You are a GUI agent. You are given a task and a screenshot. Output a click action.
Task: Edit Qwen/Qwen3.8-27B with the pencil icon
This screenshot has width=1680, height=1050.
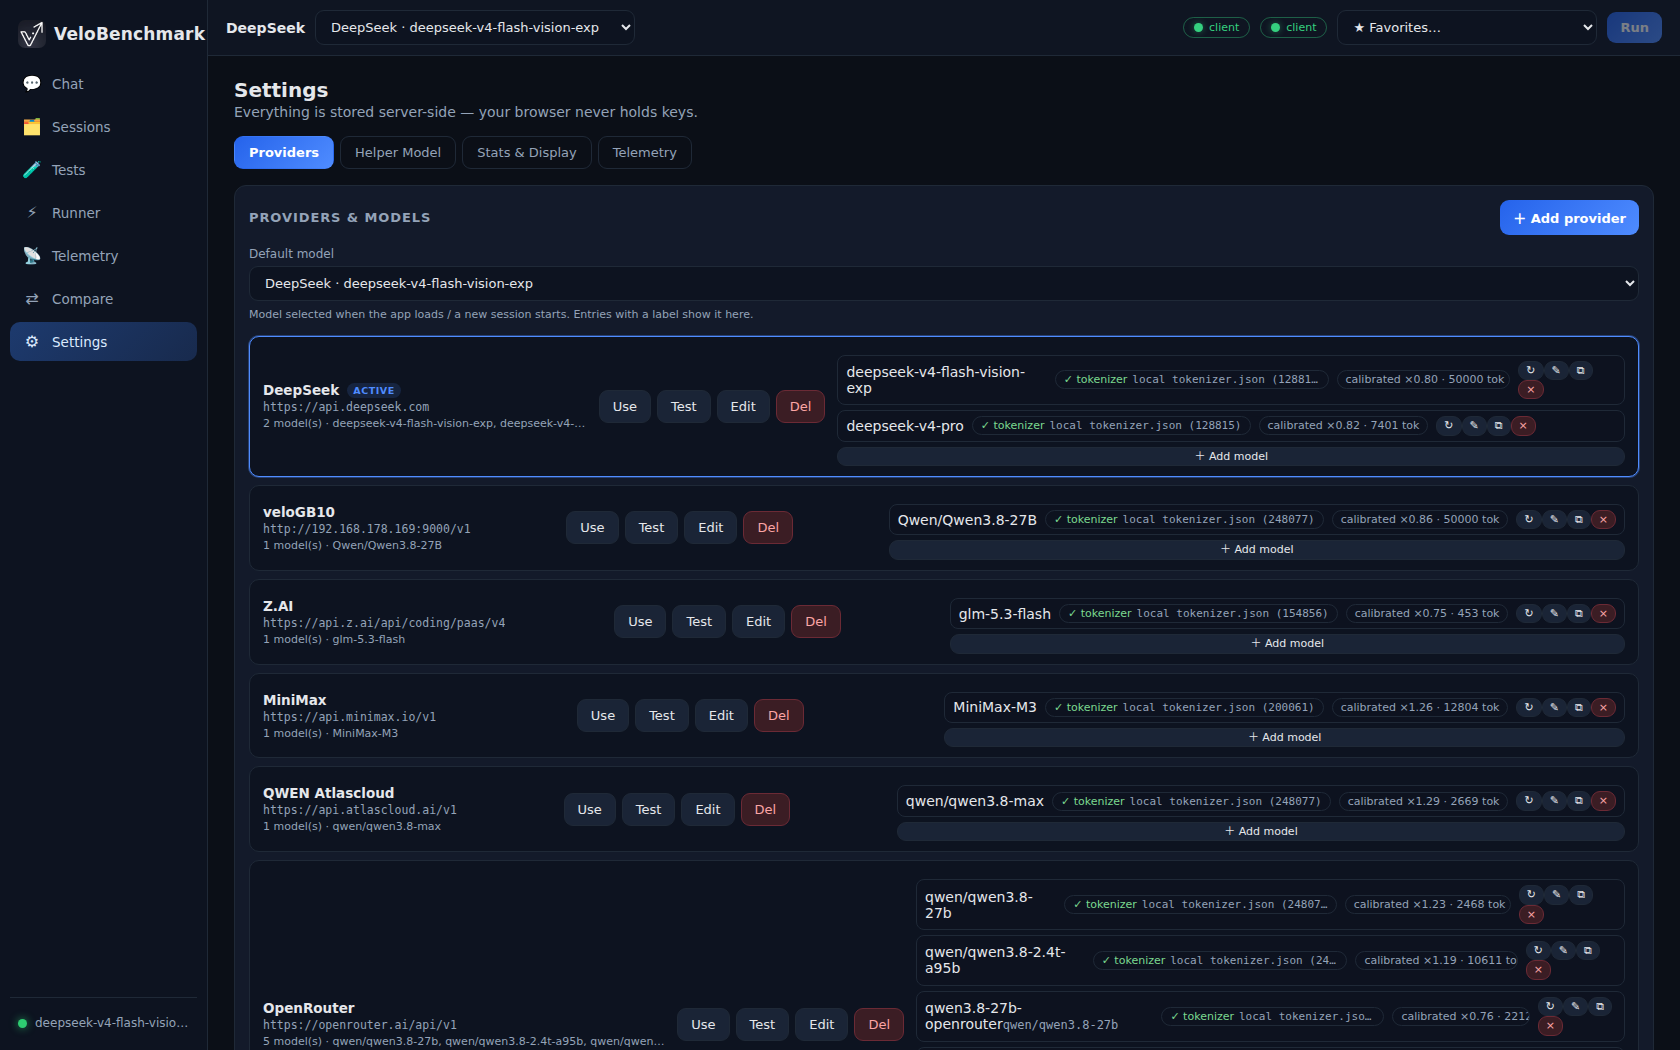click(1554, 520)
